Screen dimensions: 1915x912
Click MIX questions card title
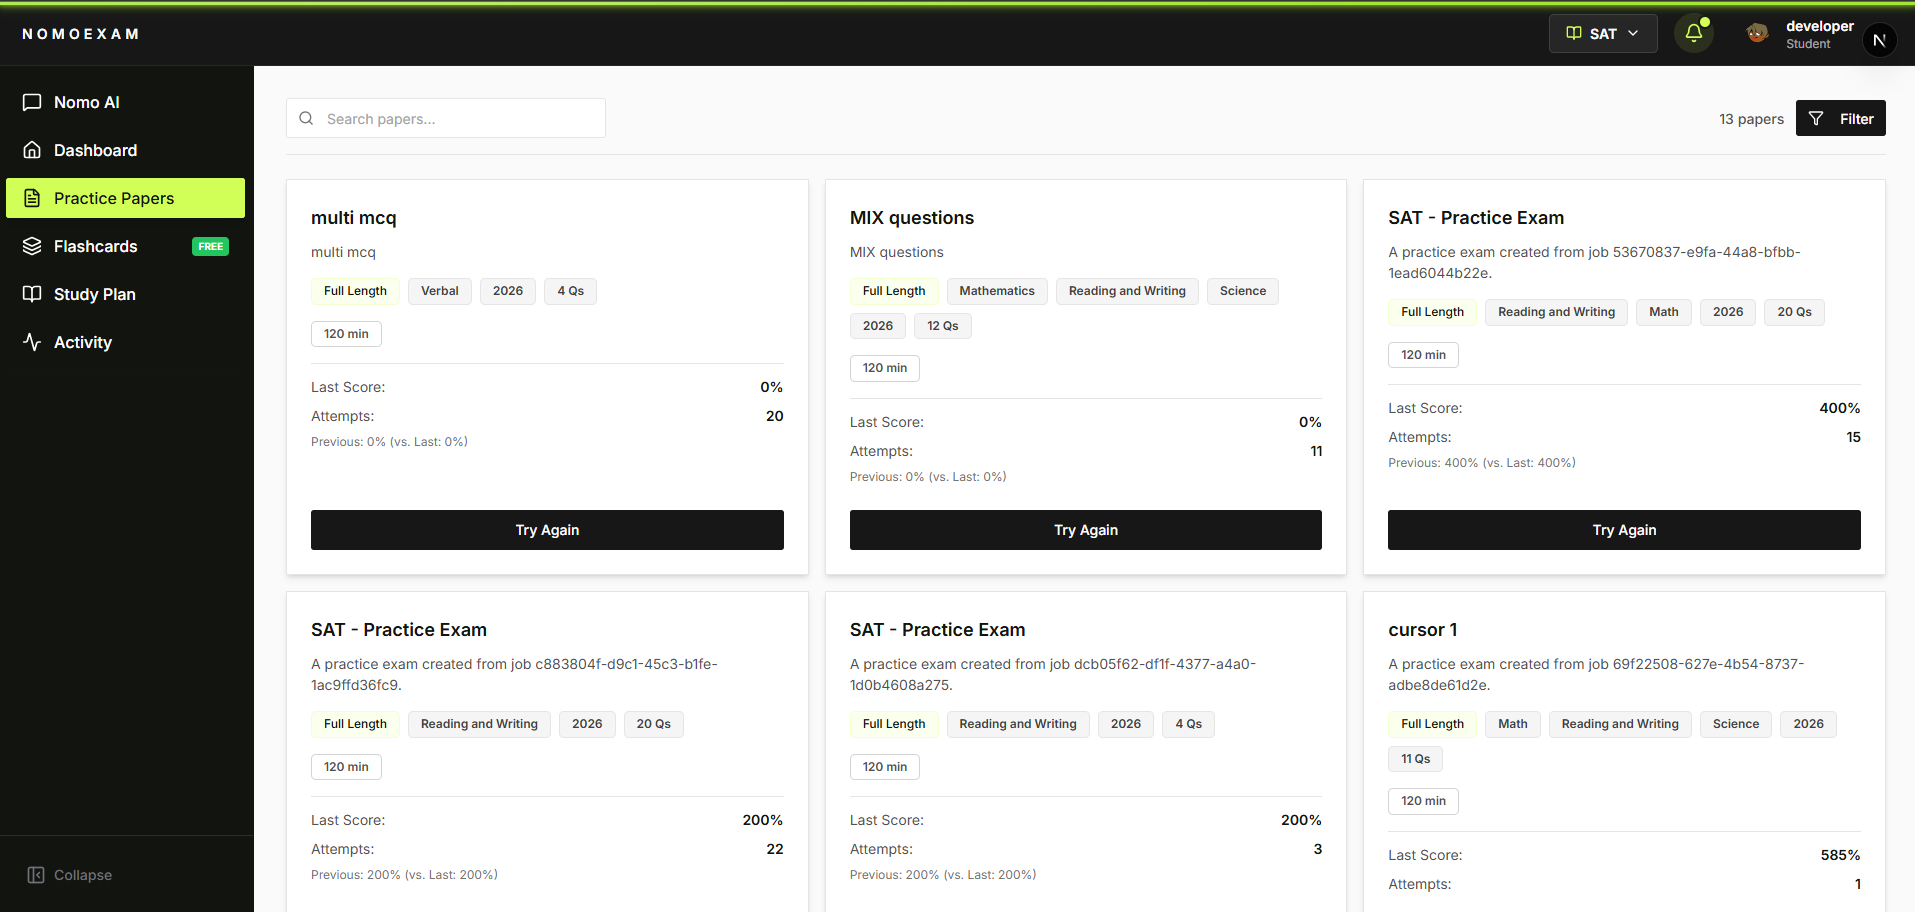[x=912, y=218]
